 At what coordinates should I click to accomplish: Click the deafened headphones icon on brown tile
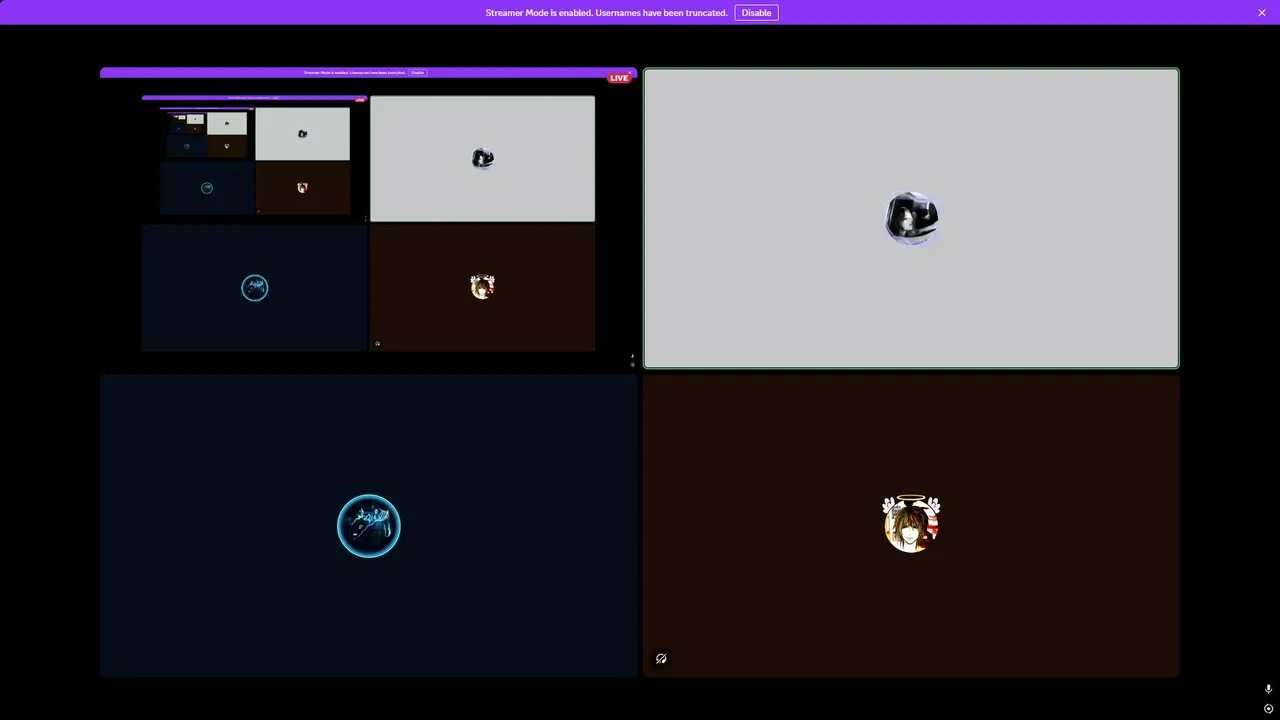click(x=661, y=659)
